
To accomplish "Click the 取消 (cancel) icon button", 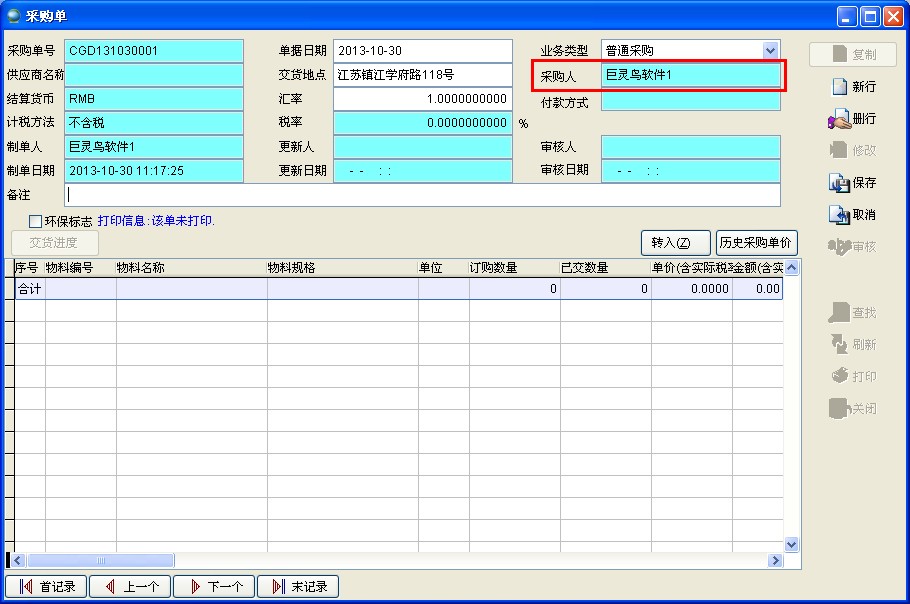I will click(x=853, y=215).
